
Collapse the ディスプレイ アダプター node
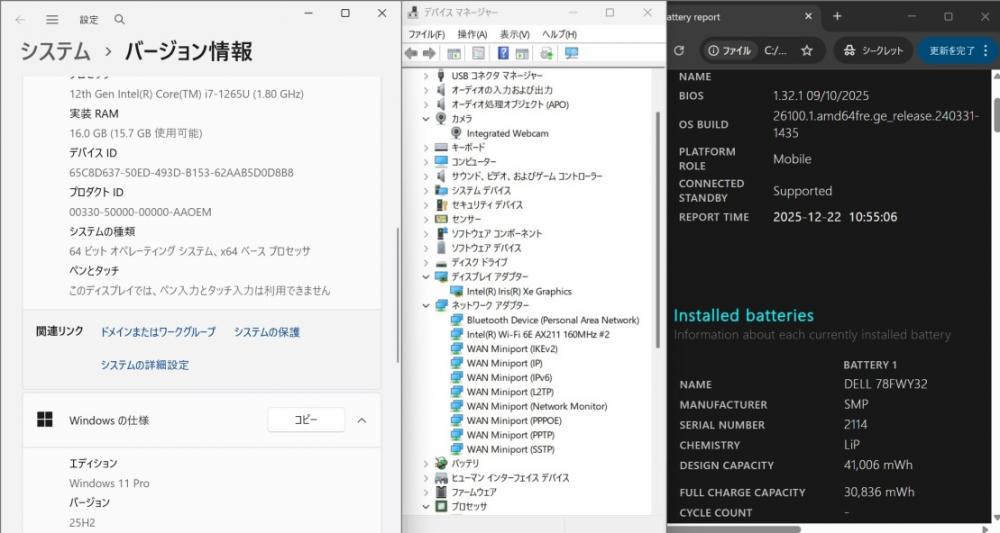point(426,277)
